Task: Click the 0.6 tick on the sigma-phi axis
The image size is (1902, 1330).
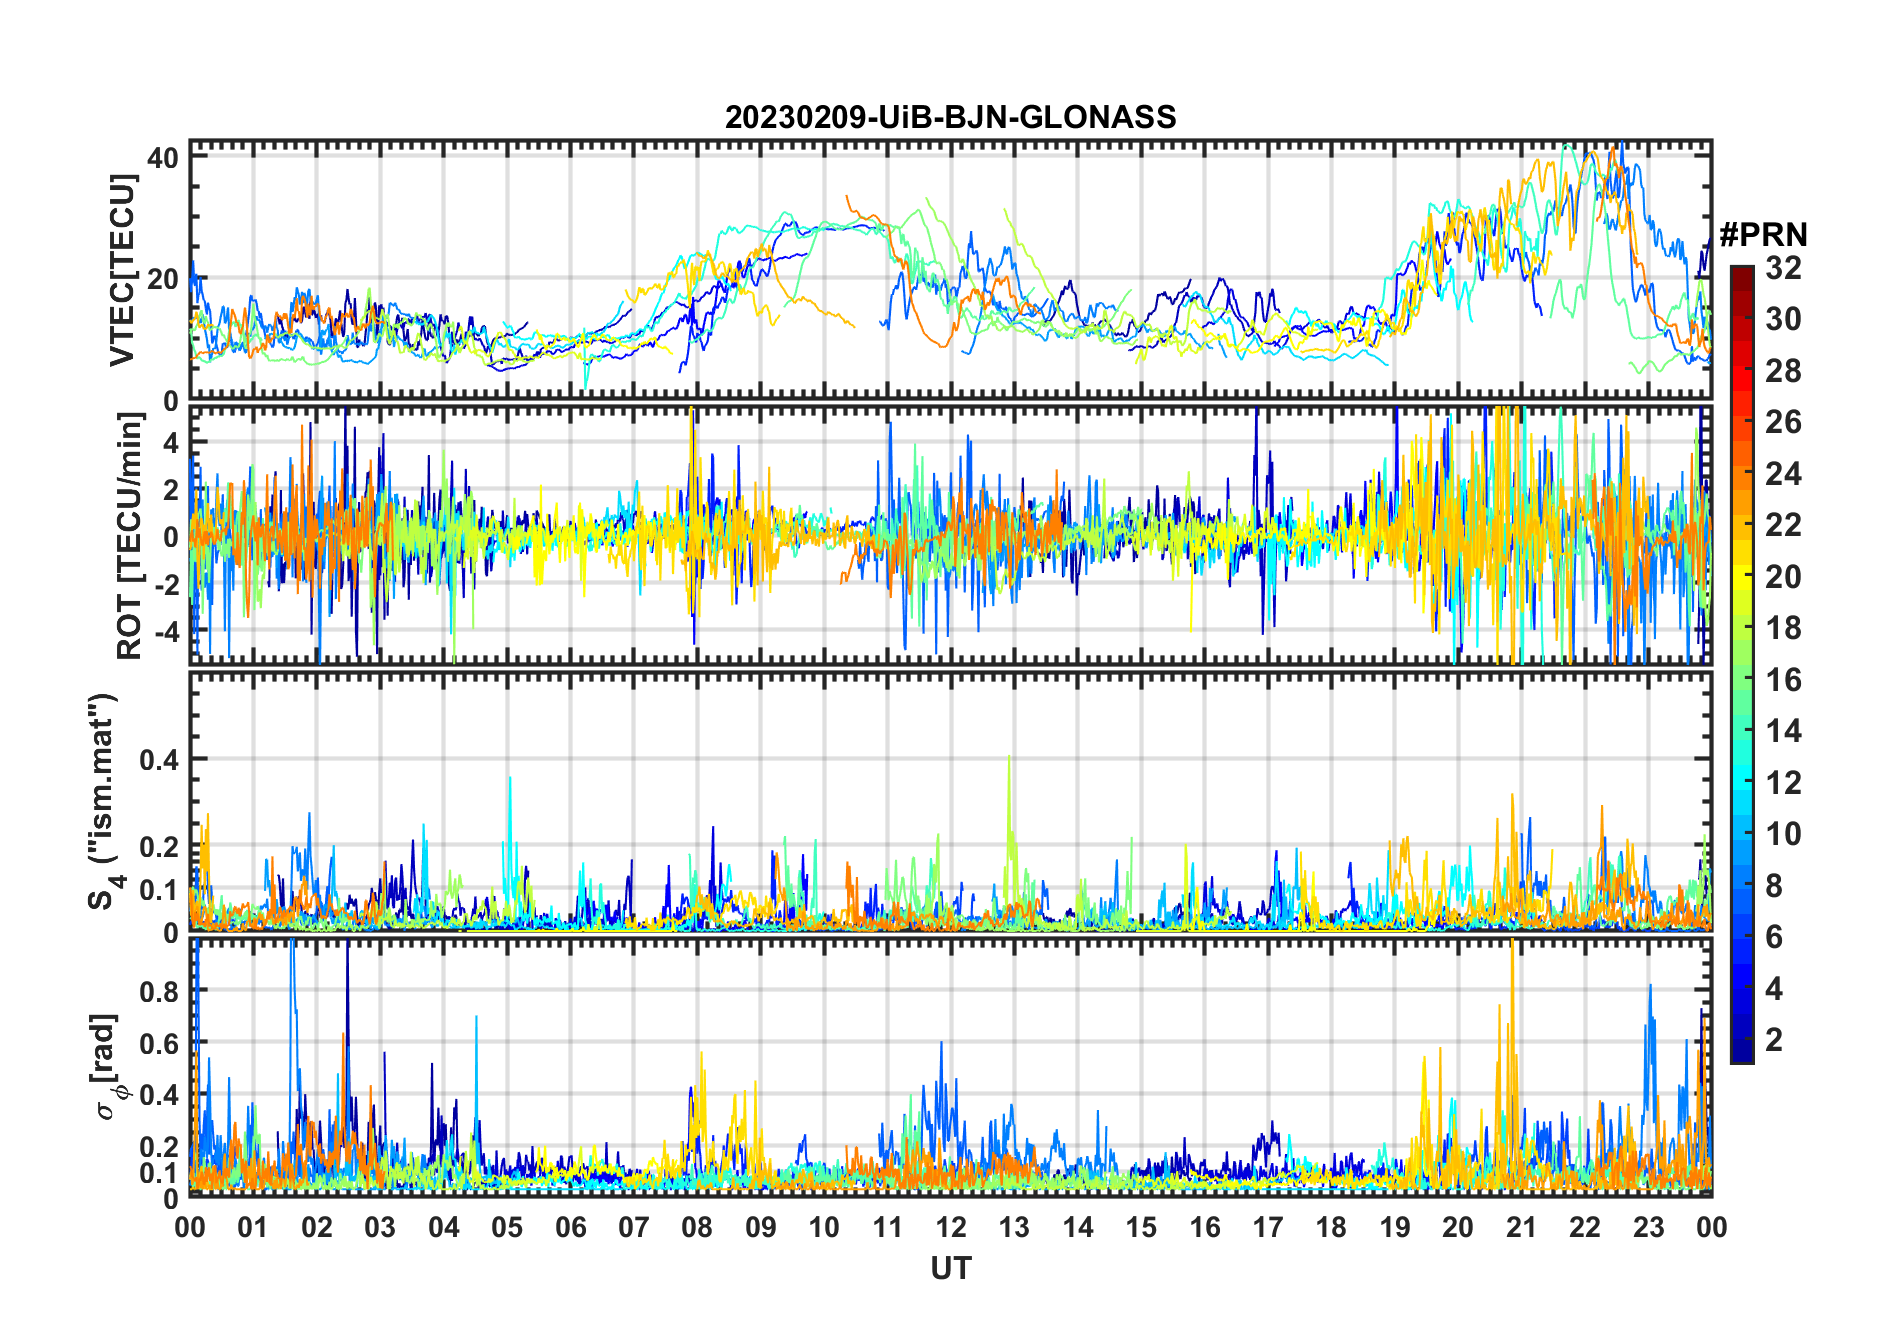Action: click(x=159, y=1043)
